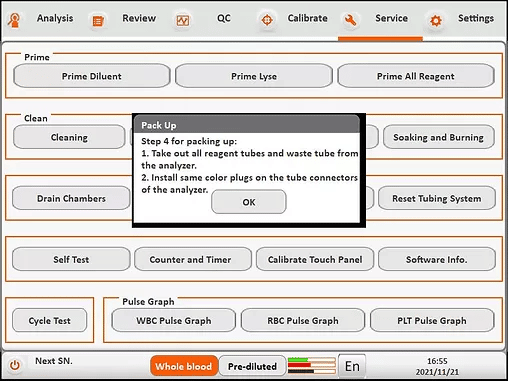Switch to Whole blood mode
This screenshot has height=381, width=508.
pyautogui.click(x=184, y=366)
